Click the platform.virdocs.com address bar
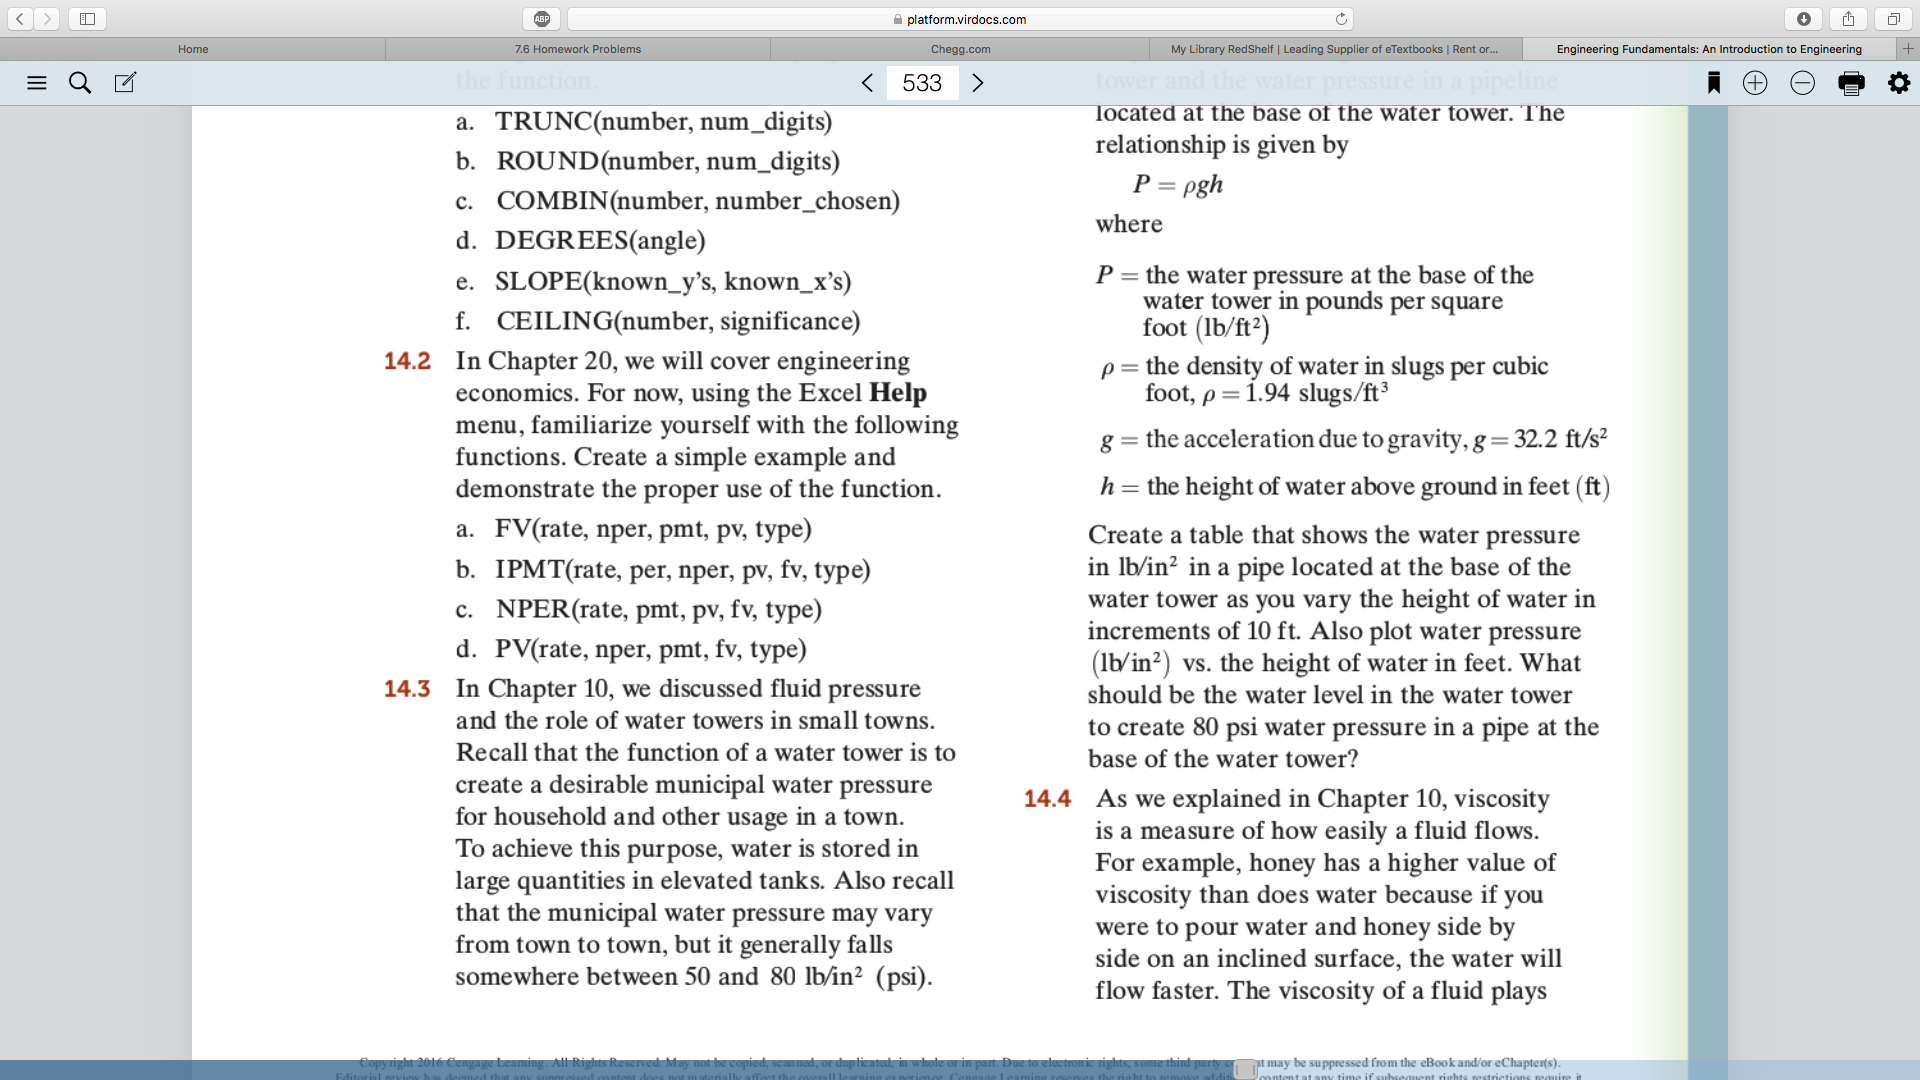The width and height of the screenshot is (1920, 1080). [960, 19]
